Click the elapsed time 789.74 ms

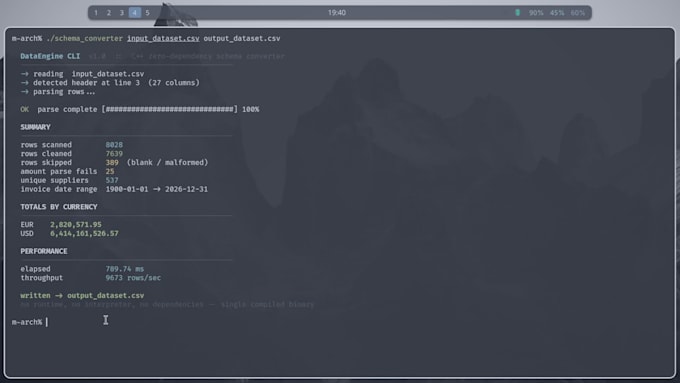click(124, 269)
